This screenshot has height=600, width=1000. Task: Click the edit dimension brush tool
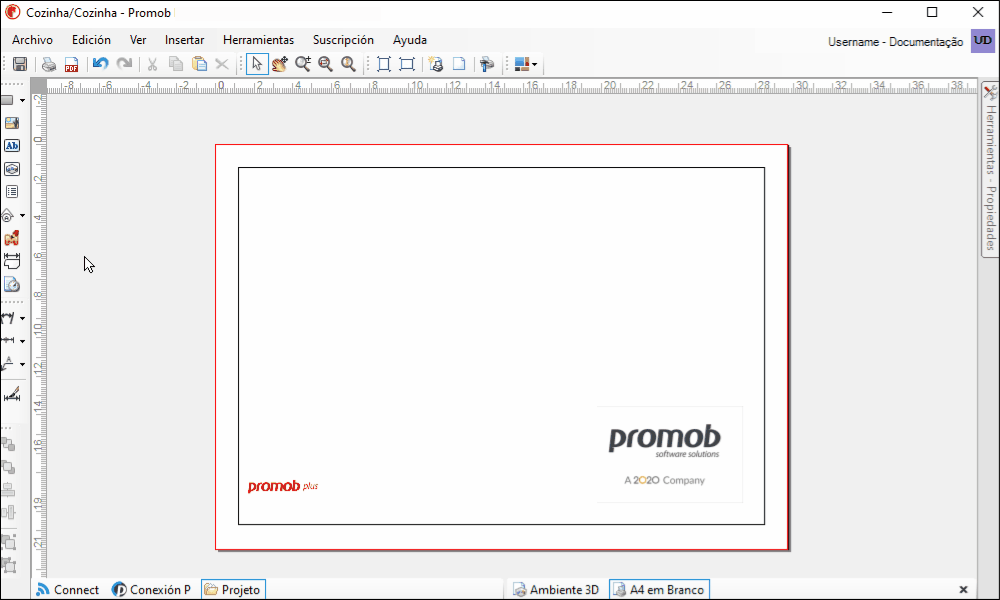click(x=11, y=395)
